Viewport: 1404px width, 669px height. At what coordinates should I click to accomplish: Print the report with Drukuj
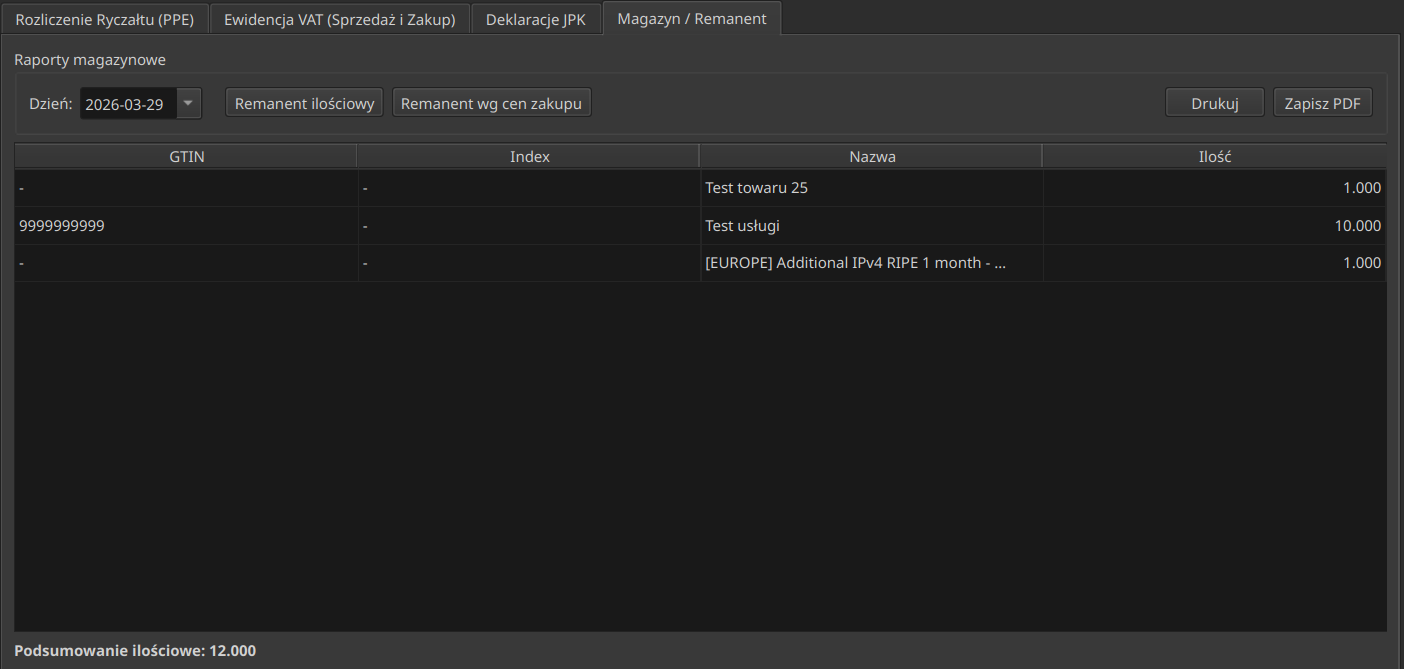click(x=1215, y=104)
